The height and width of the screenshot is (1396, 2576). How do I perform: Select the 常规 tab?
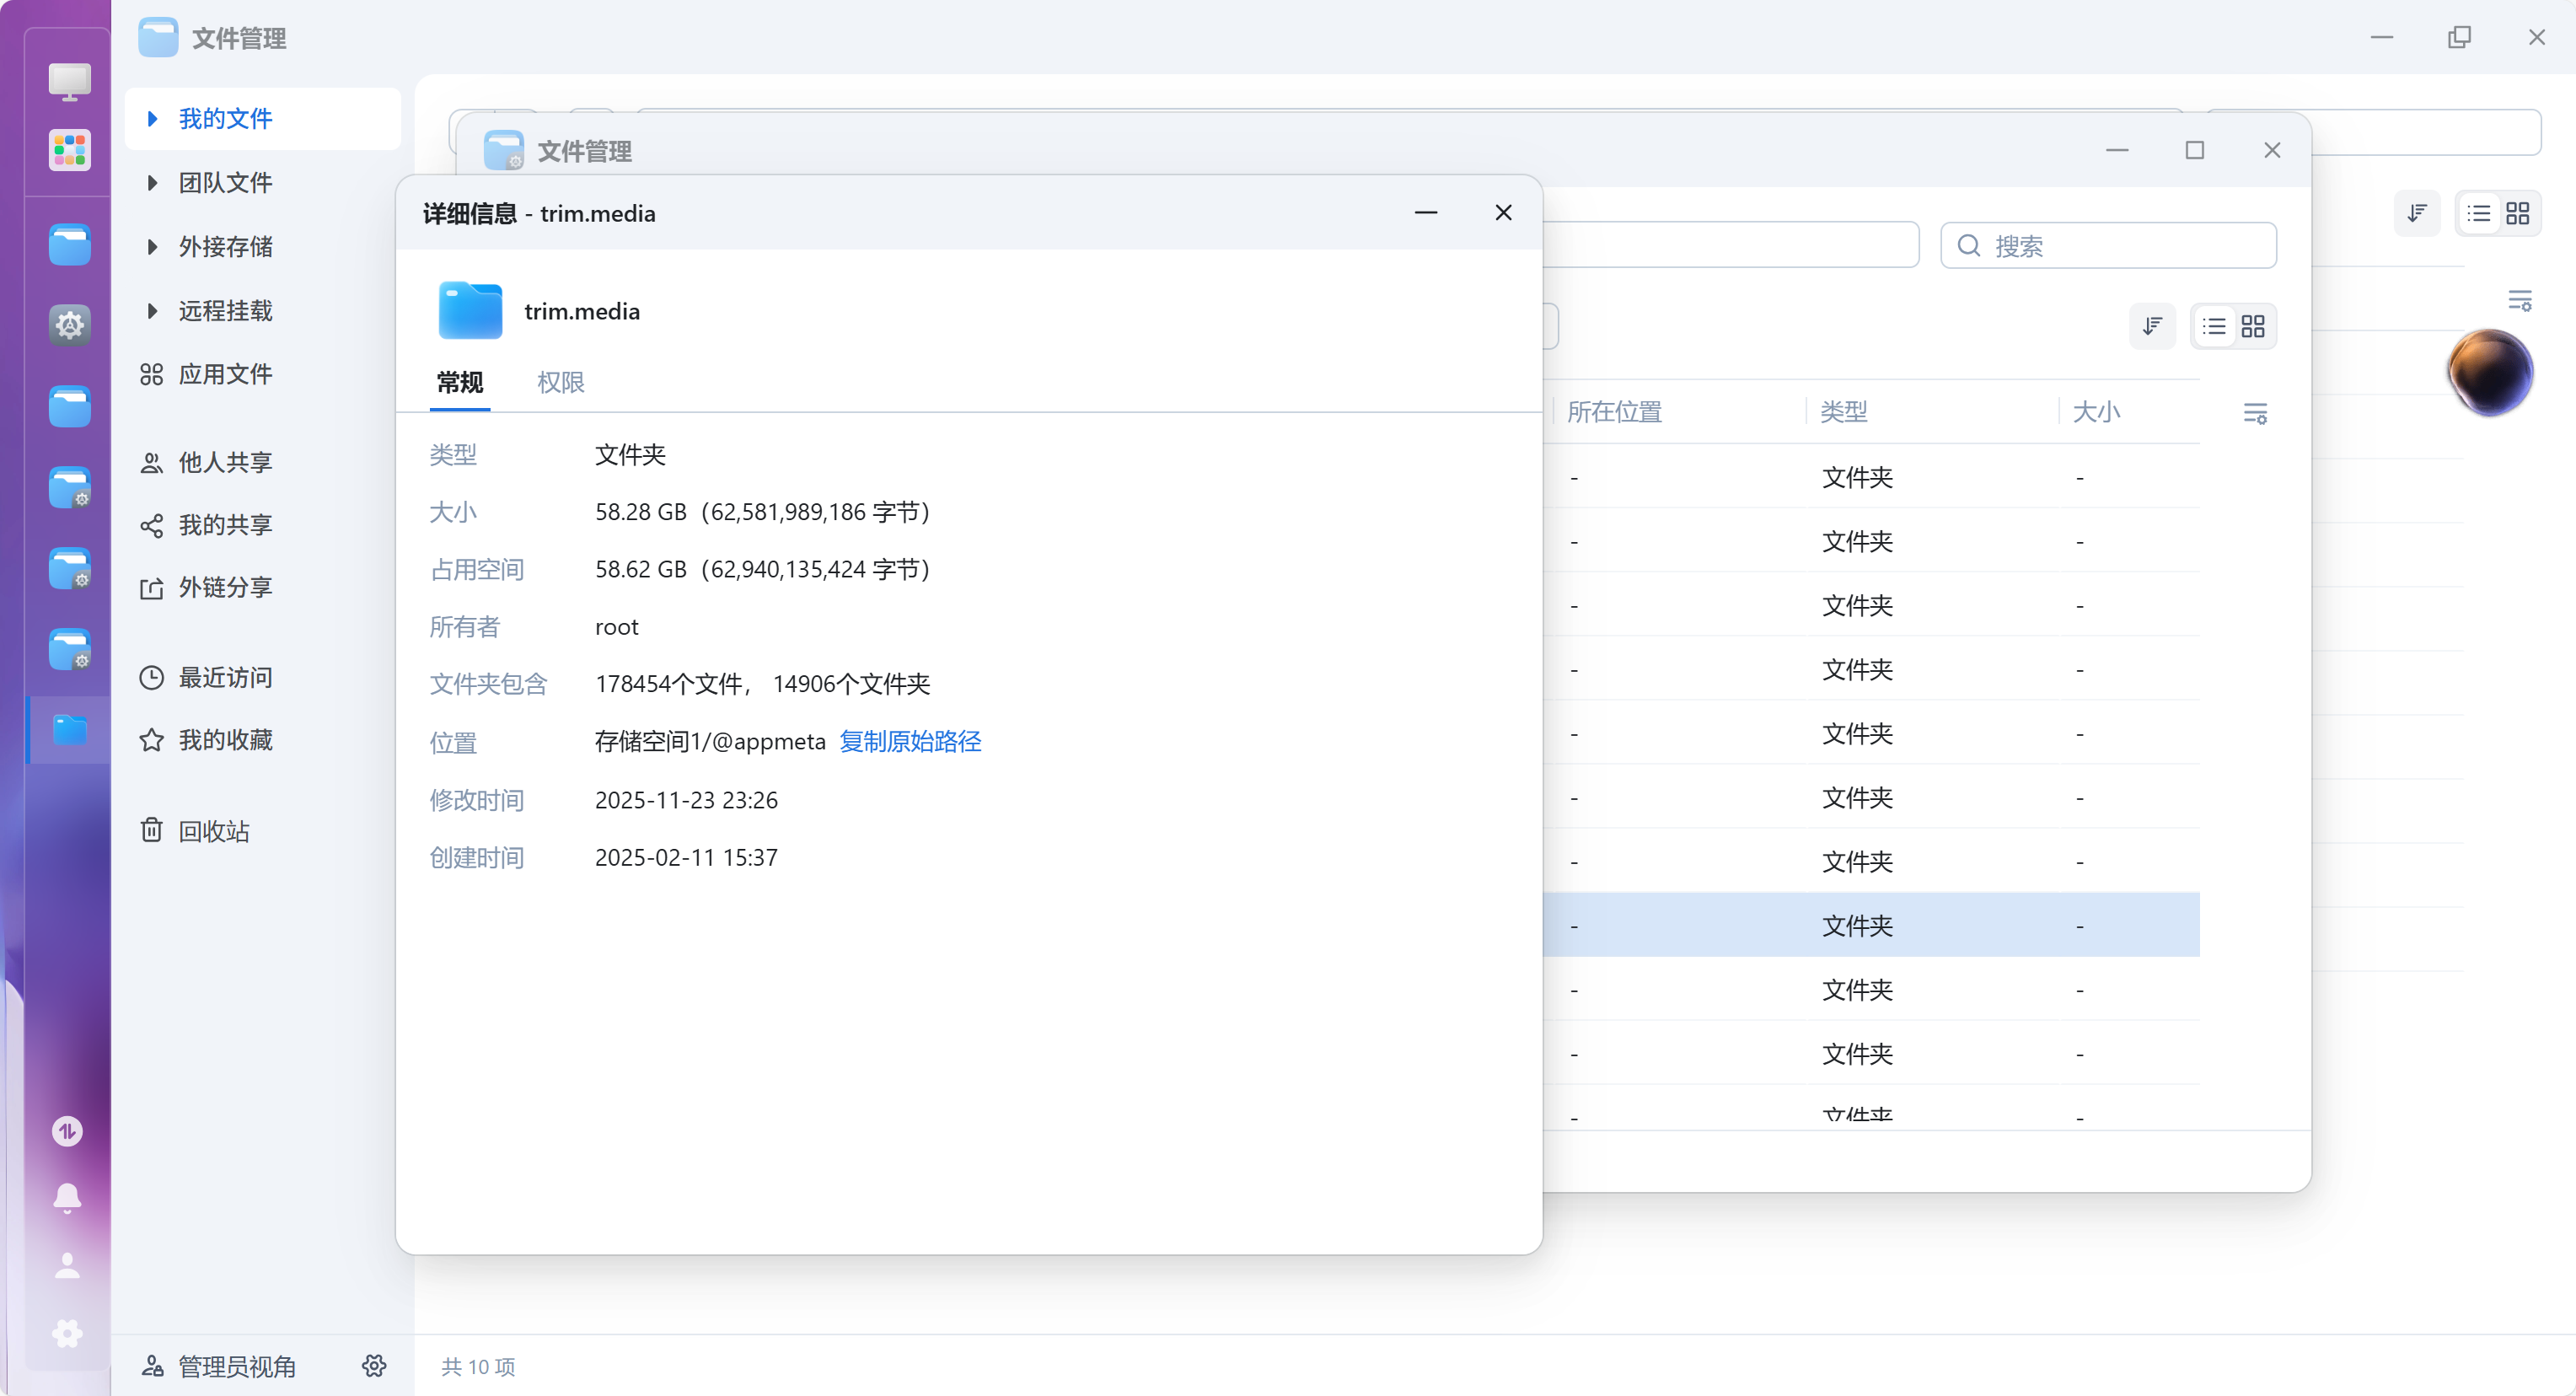(x=460, y=382)
